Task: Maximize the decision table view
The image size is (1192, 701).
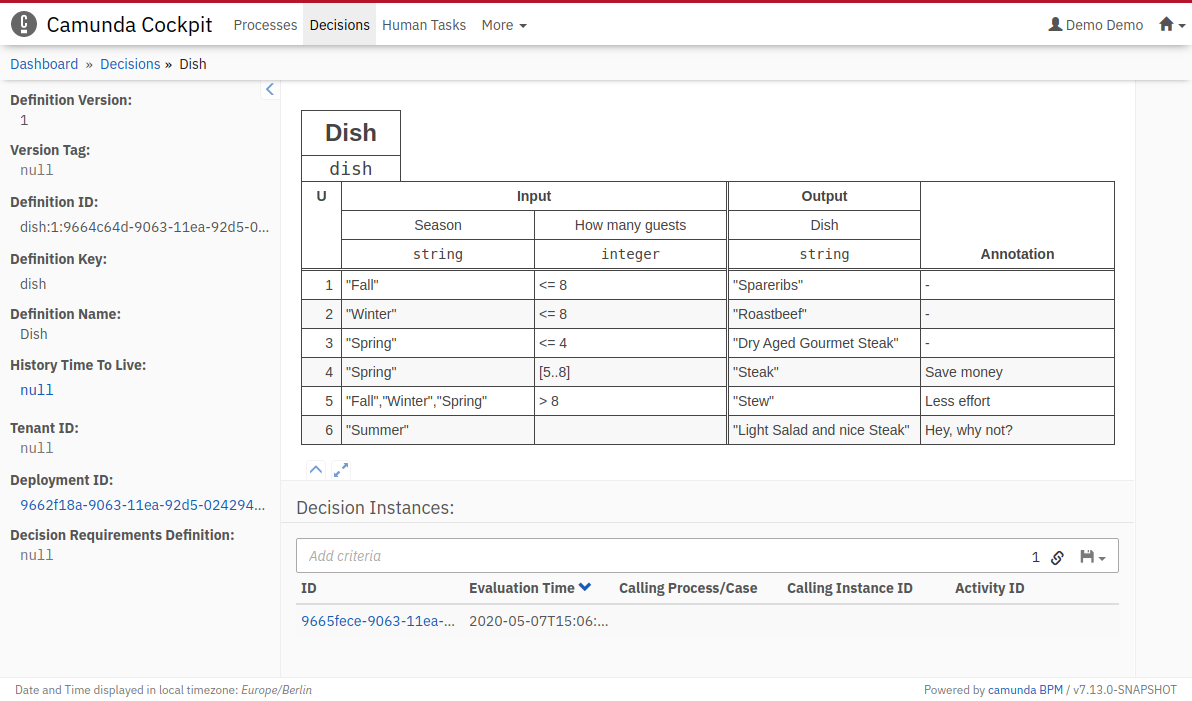Action: point(341,469)
